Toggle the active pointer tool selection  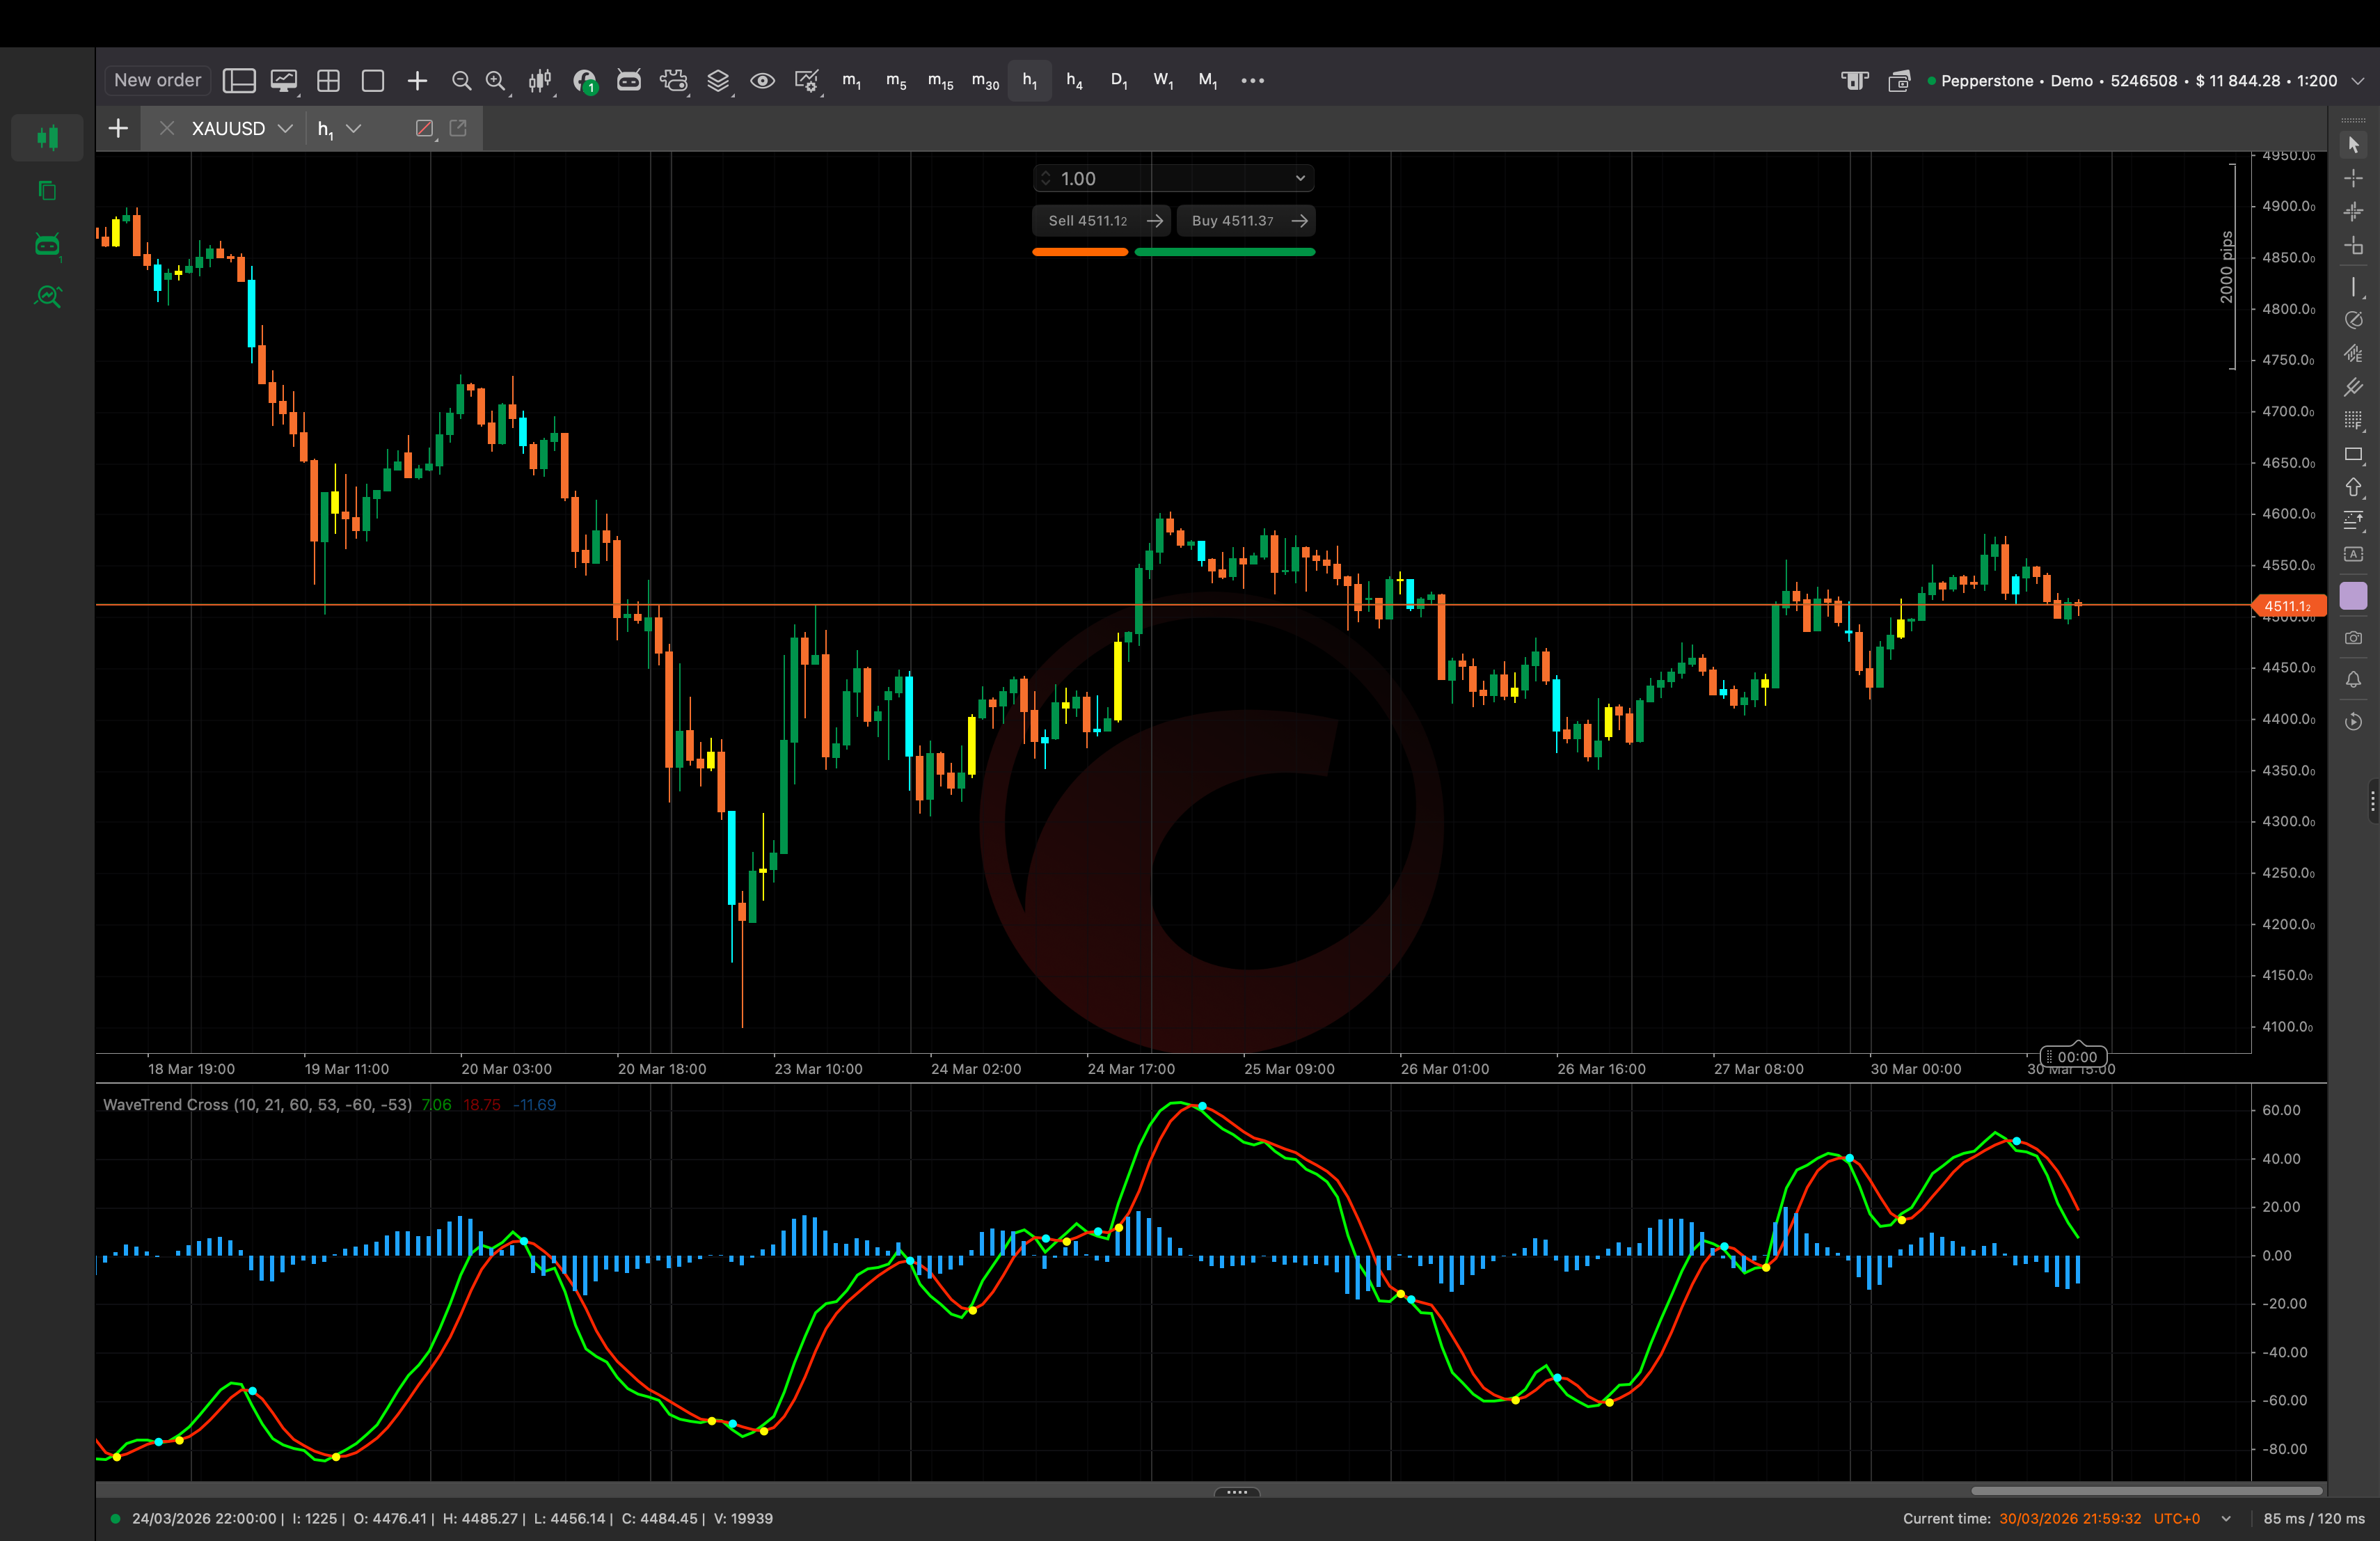coord(2354,144)
